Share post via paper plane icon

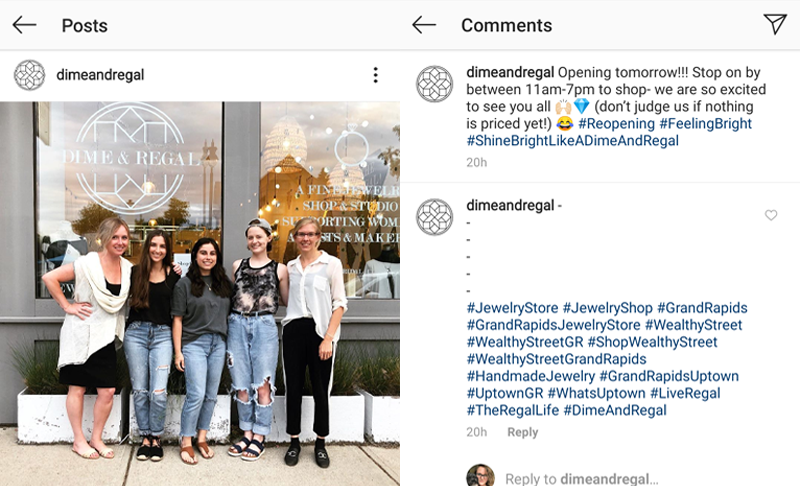coord(774,24)
